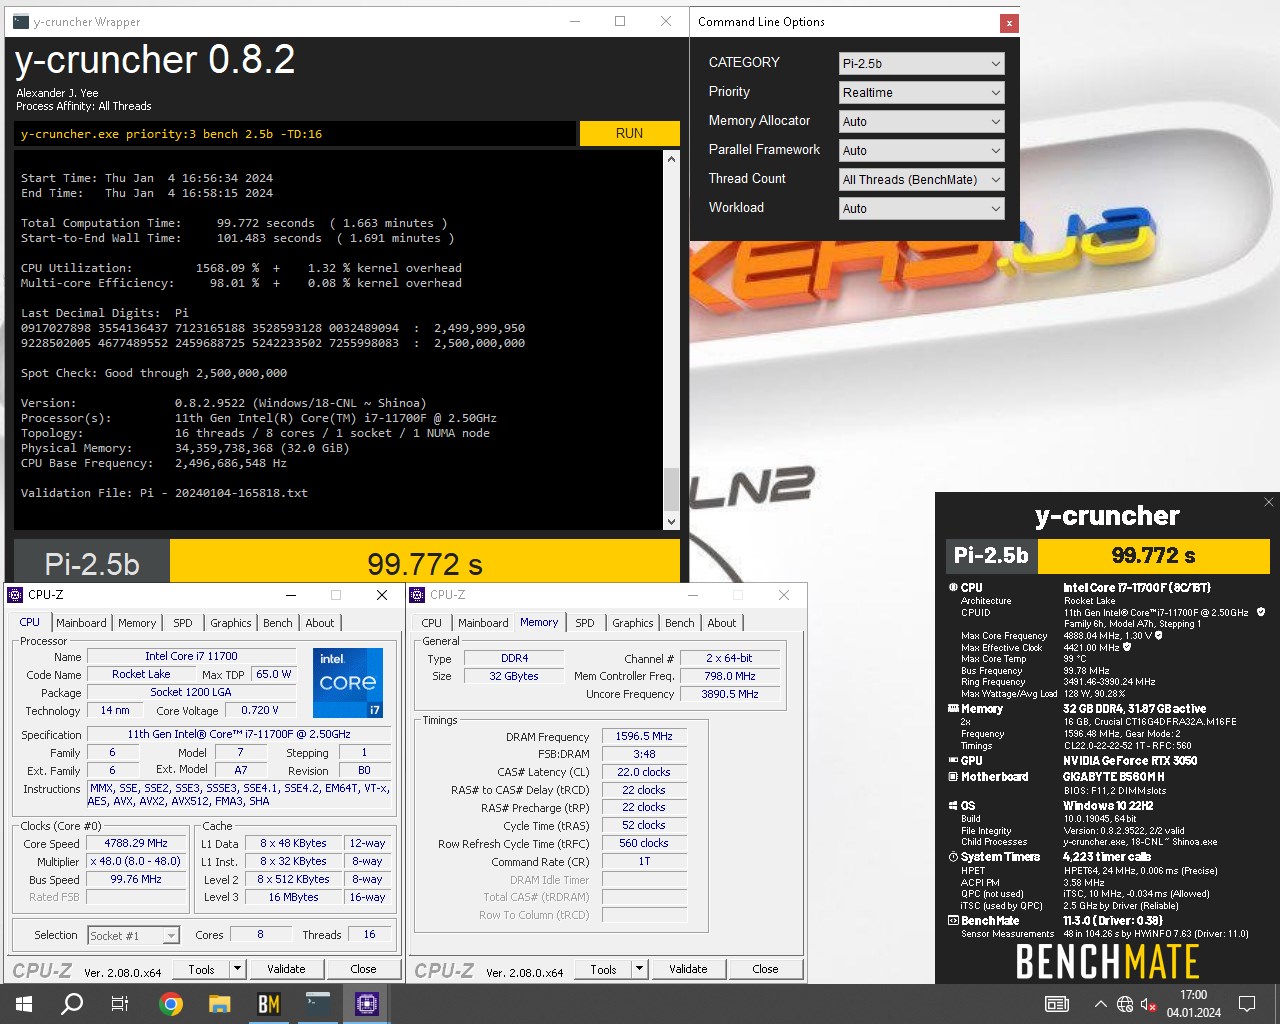The width and height of the screenshot is (1280, 1024).
Task: Click the 4788.29 MHz Core Speed value
Action: [x=138, y=843]
